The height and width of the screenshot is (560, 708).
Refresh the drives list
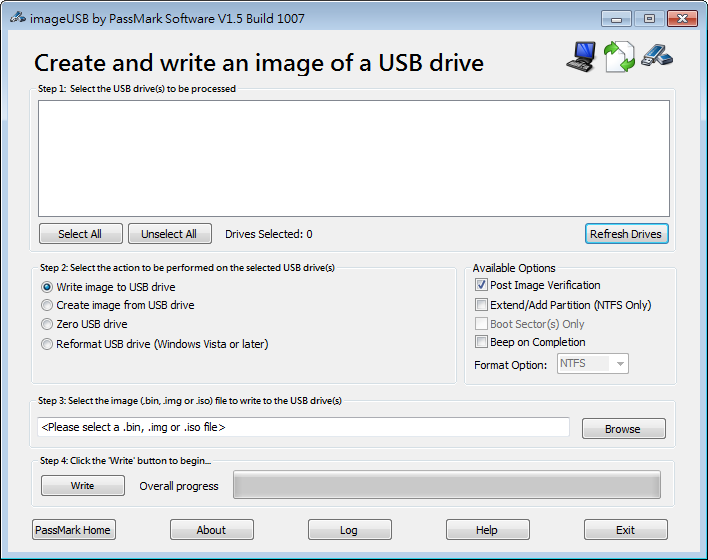(626, 234)
